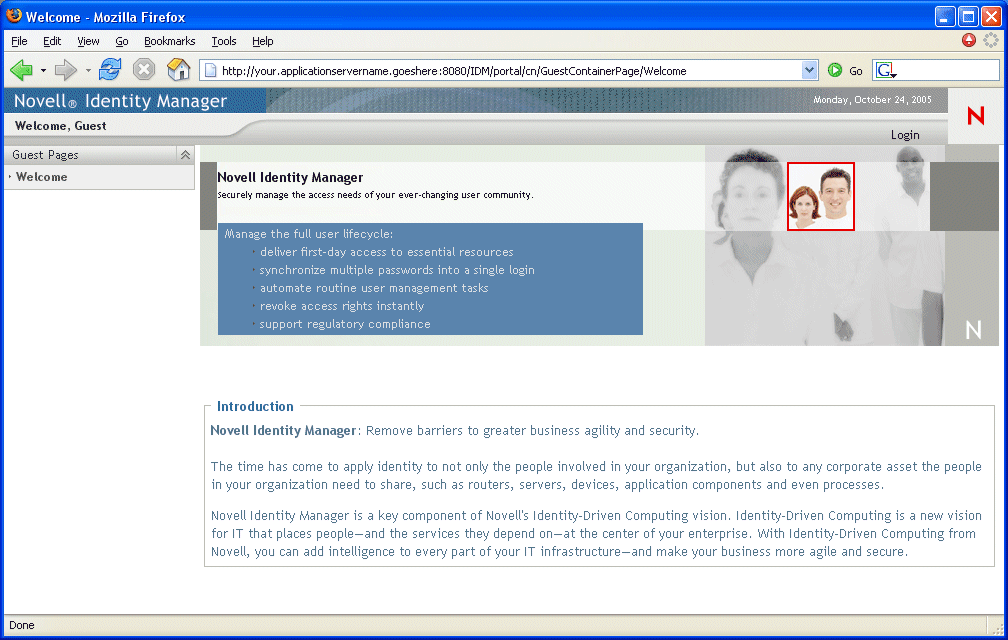Collapse the Guest Pages panel
Viewport: 1008px width, 640px height.
click(185, 155)
